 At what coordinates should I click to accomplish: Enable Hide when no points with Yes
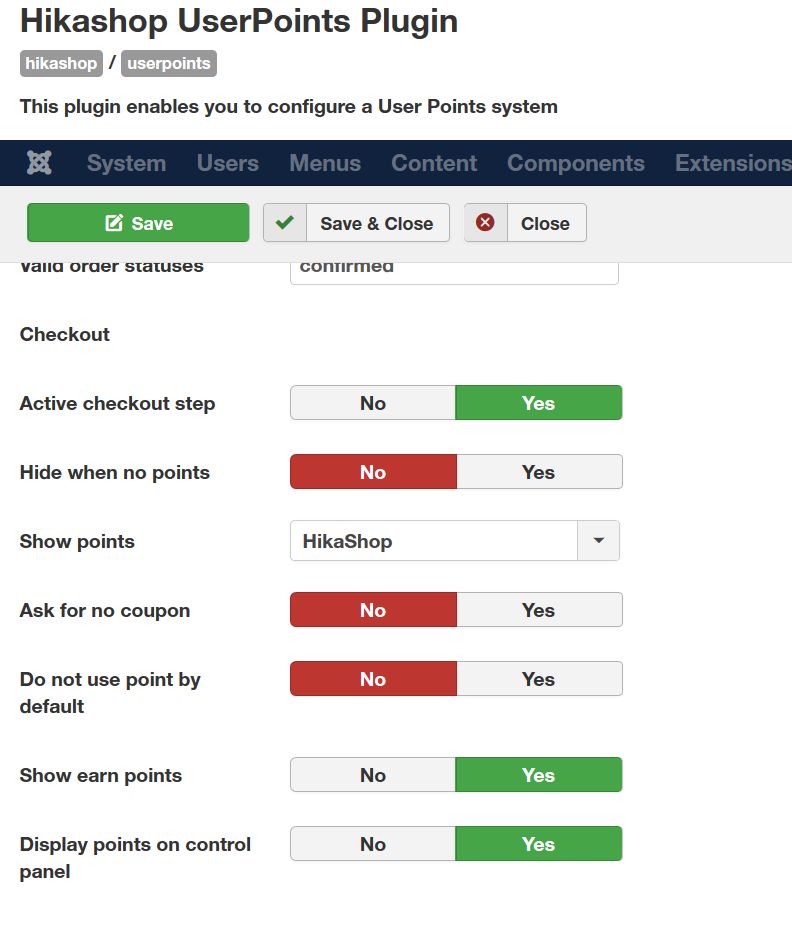pos(538,472)
